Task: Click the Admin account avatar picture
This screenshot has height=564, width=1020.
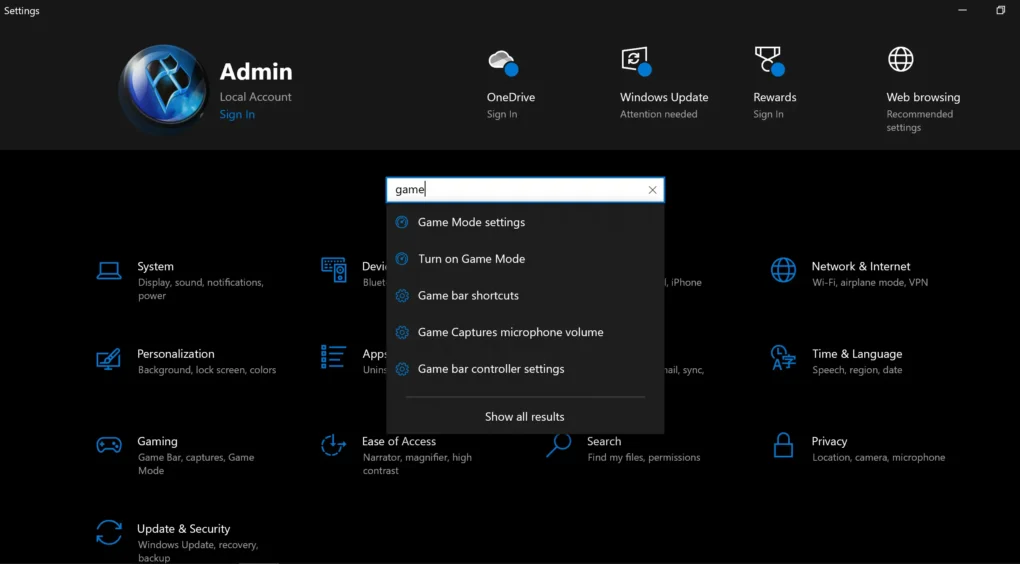Action: tap(164, 88)
